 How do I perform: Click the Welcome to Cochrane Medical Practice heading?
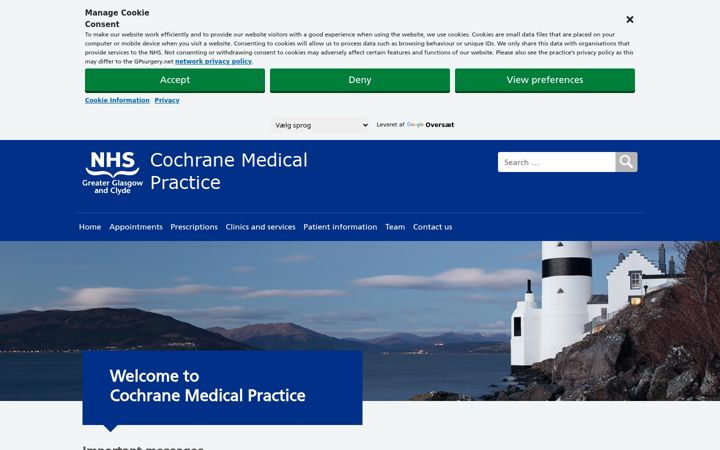[x=208, y=386]
